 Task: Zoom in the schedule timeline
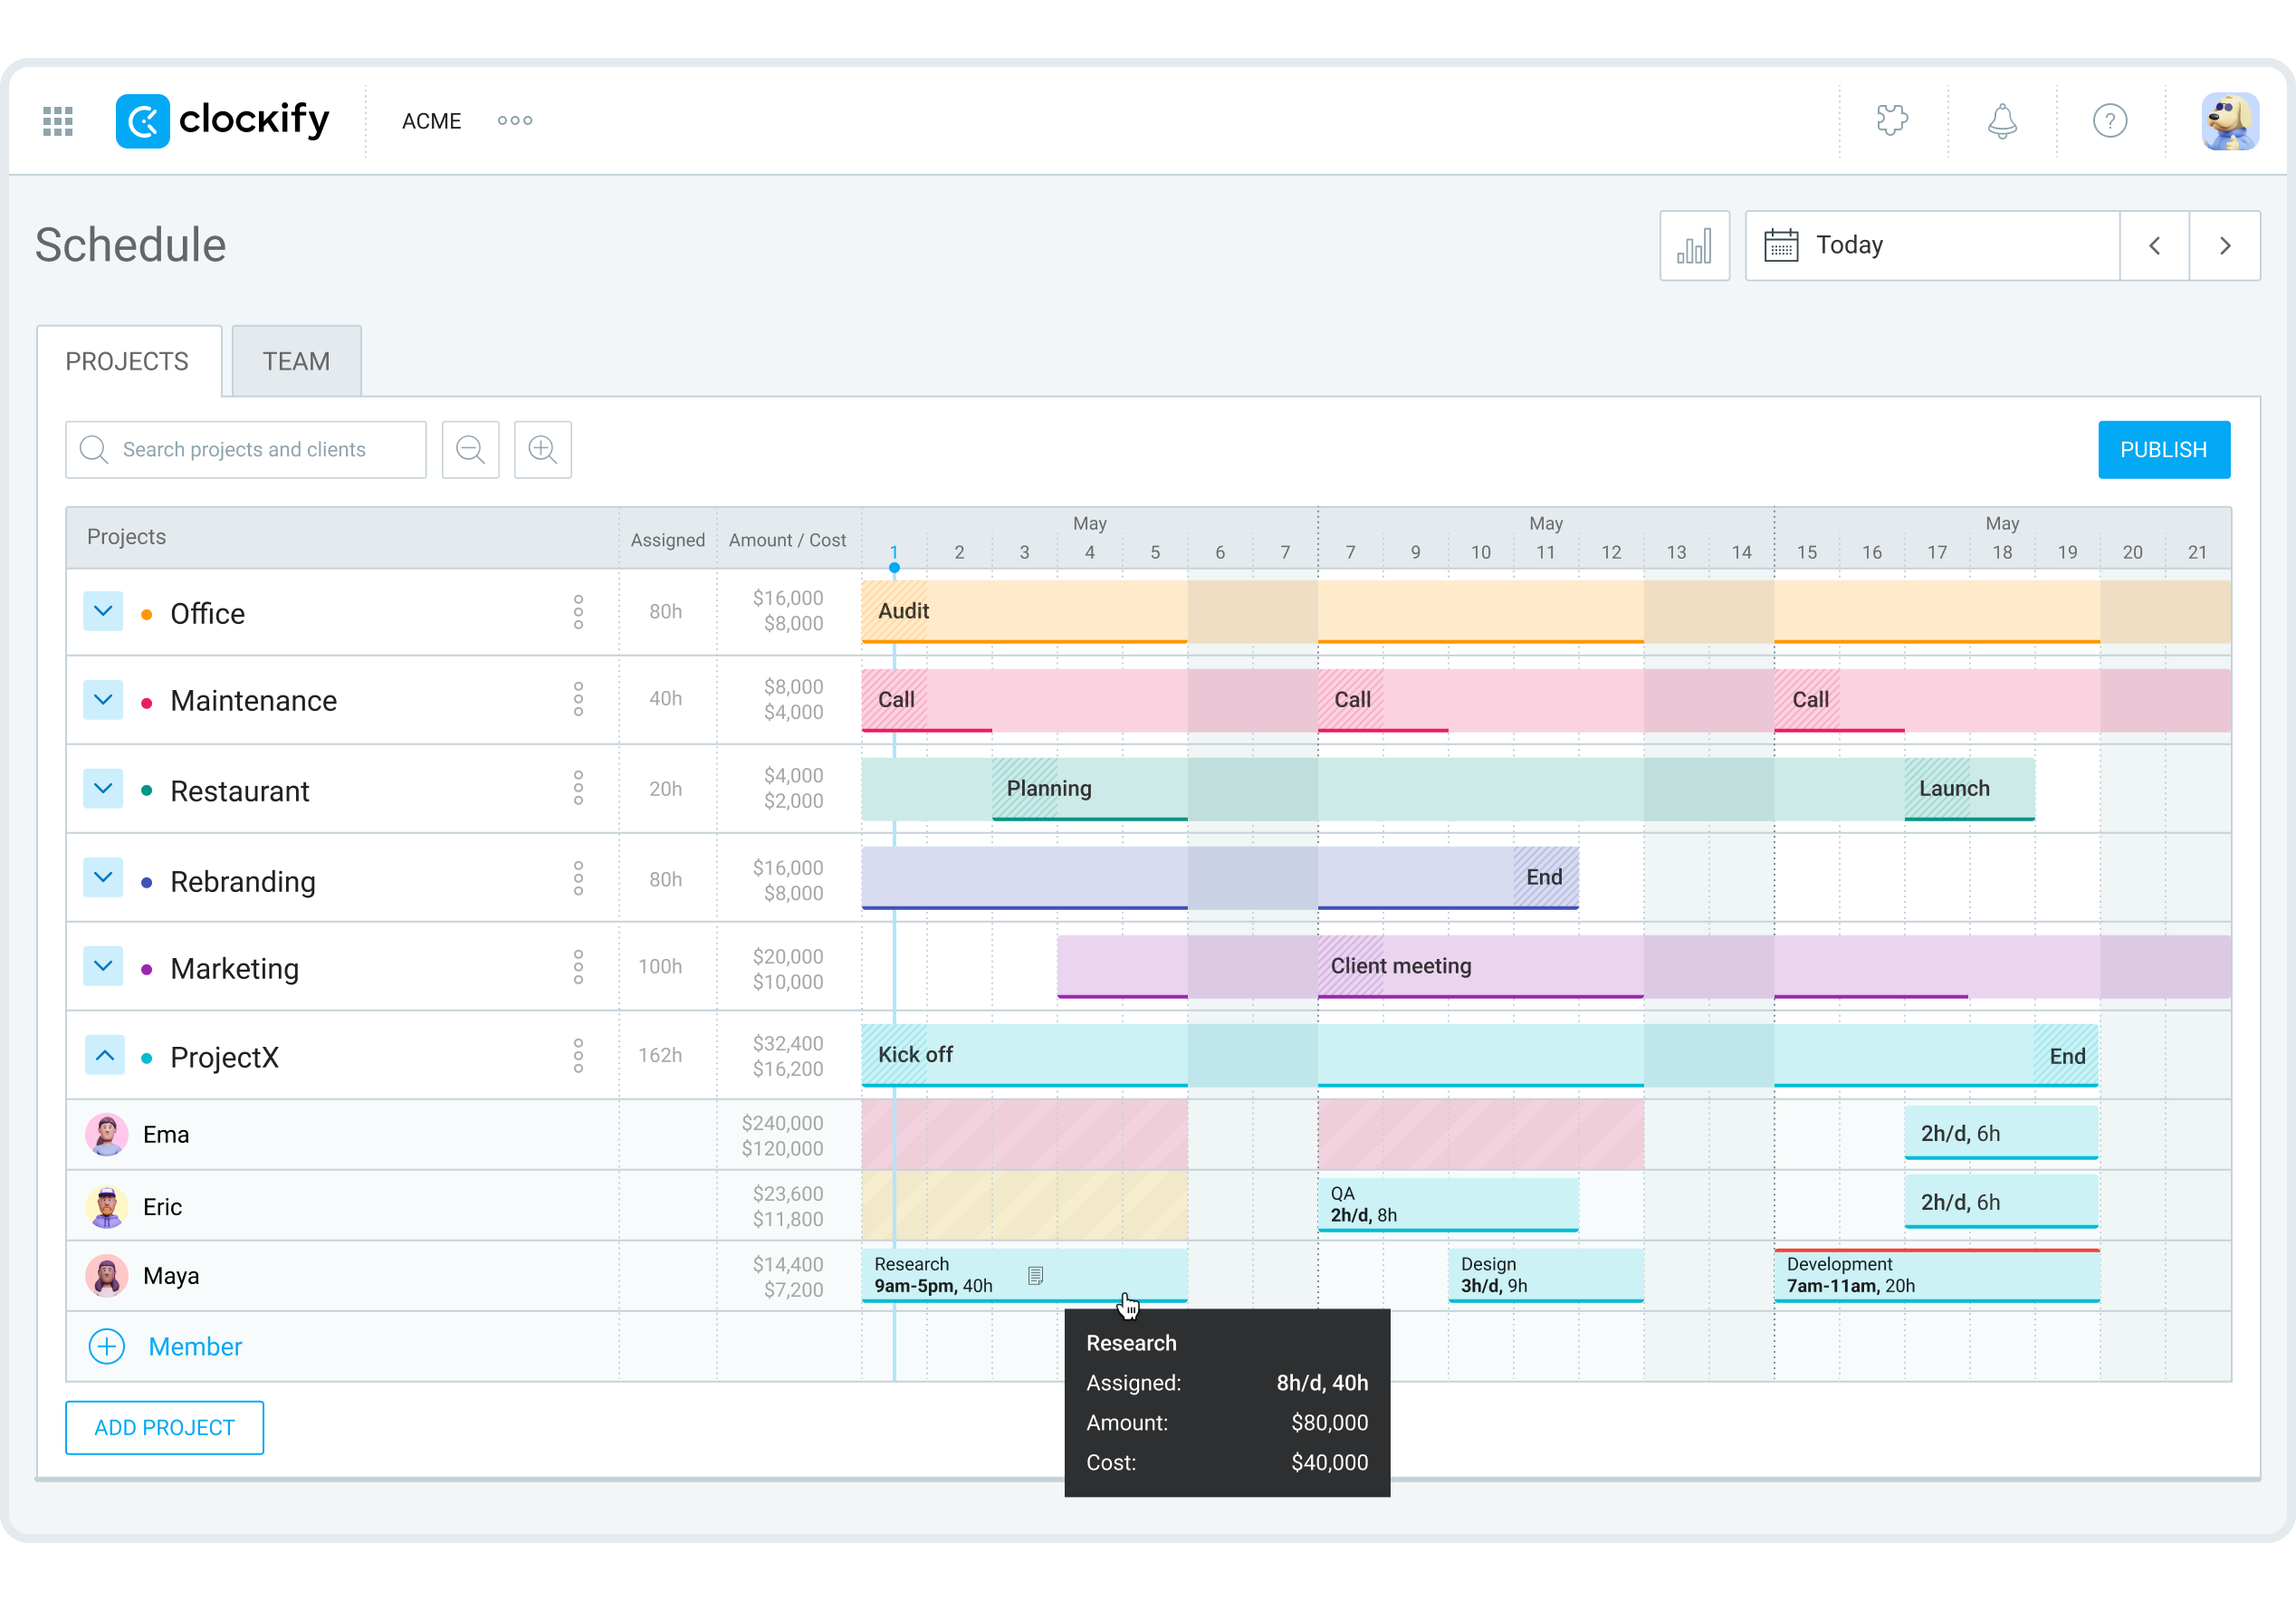click(x=542, y=449)
